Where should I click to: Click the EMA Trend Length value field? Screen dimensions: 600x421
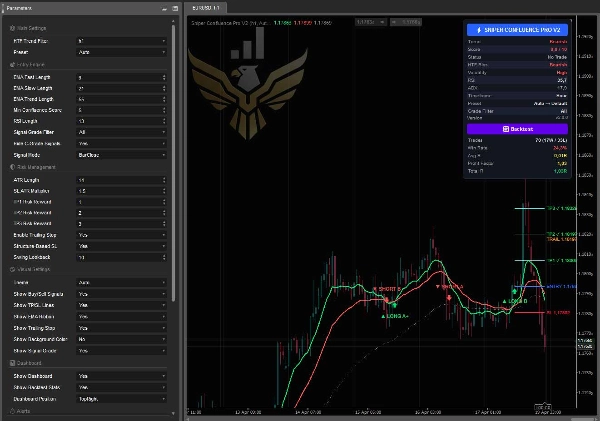click(119, 99)
